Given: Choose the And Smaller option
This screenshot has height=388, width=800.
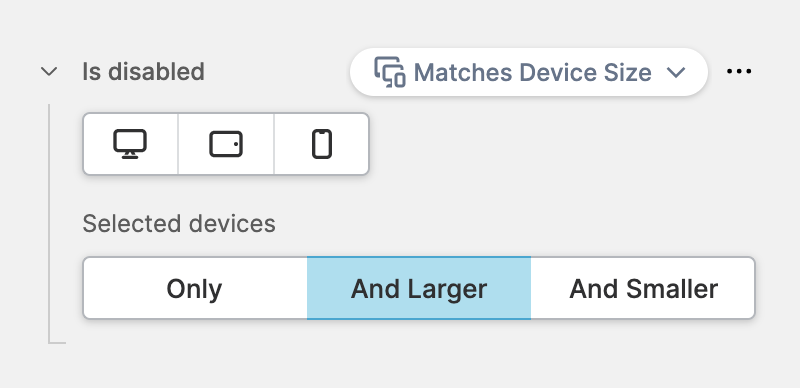Looking at the screenshot, I should (x=643, y=288).
